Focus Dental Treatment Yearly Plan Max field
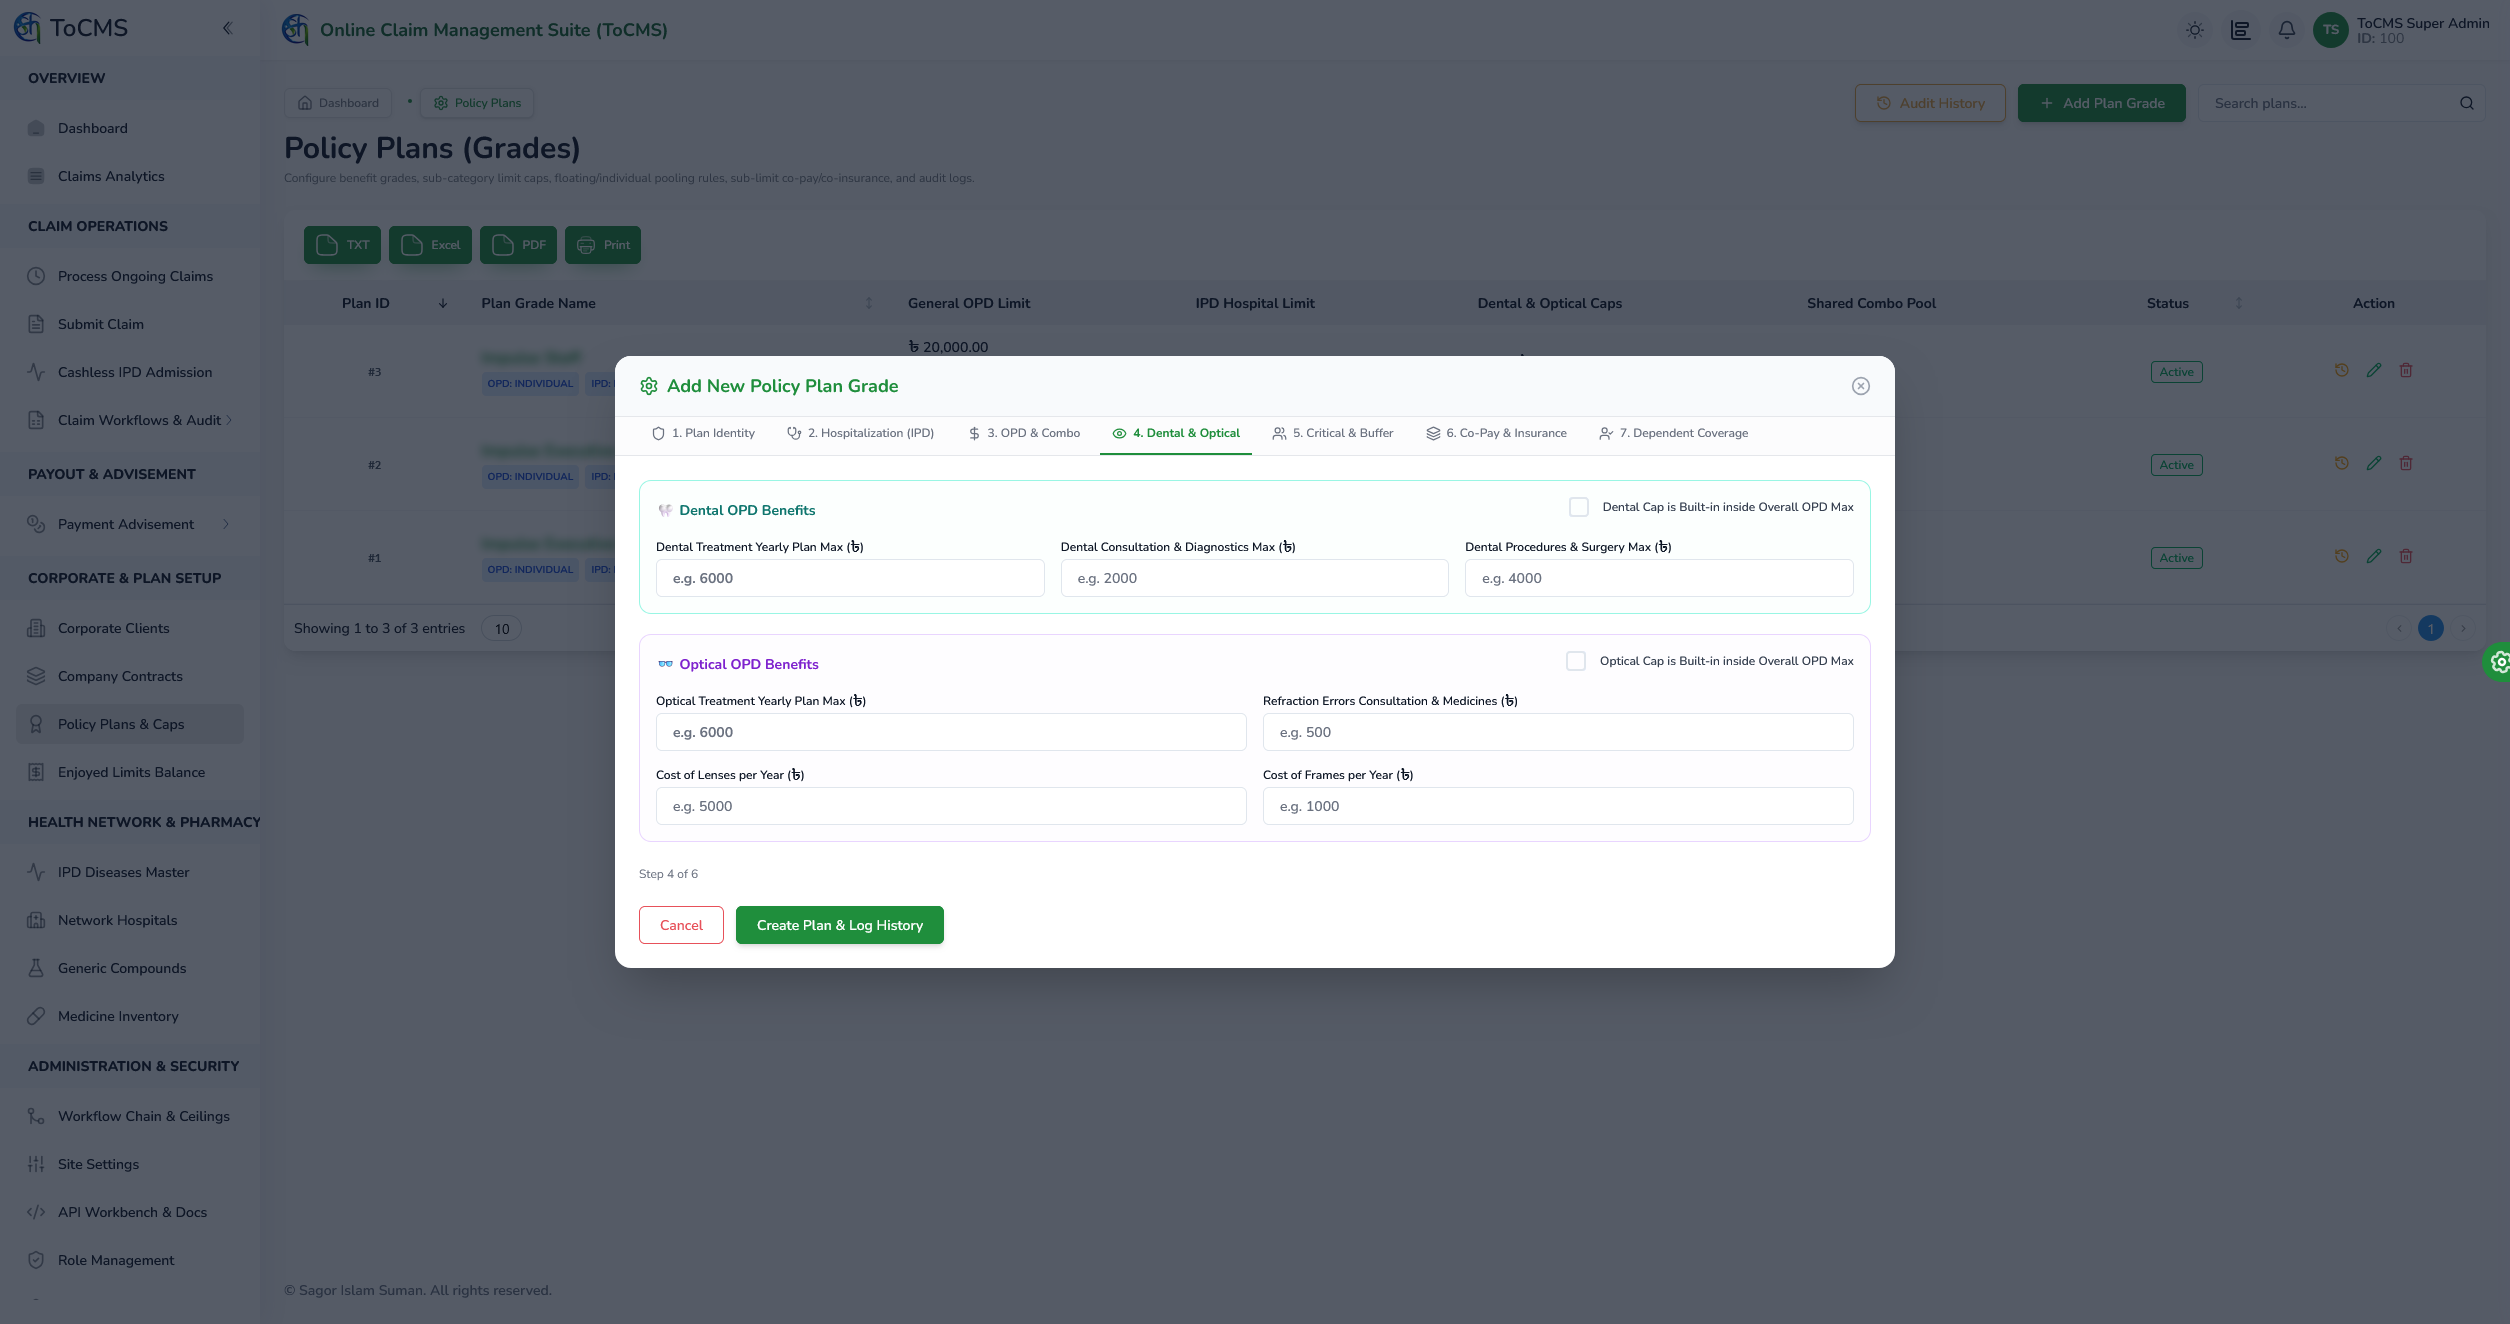The height and width of the screenshot is (1324, 2510). tap(850, 578)
